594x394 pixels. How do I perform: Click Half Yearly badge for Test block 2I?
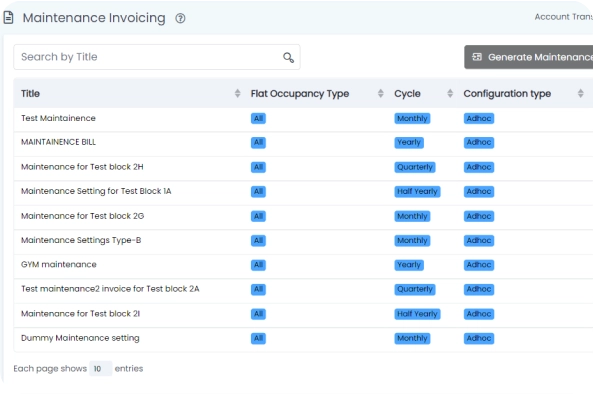pyautogui.click(x=417, y=314)
